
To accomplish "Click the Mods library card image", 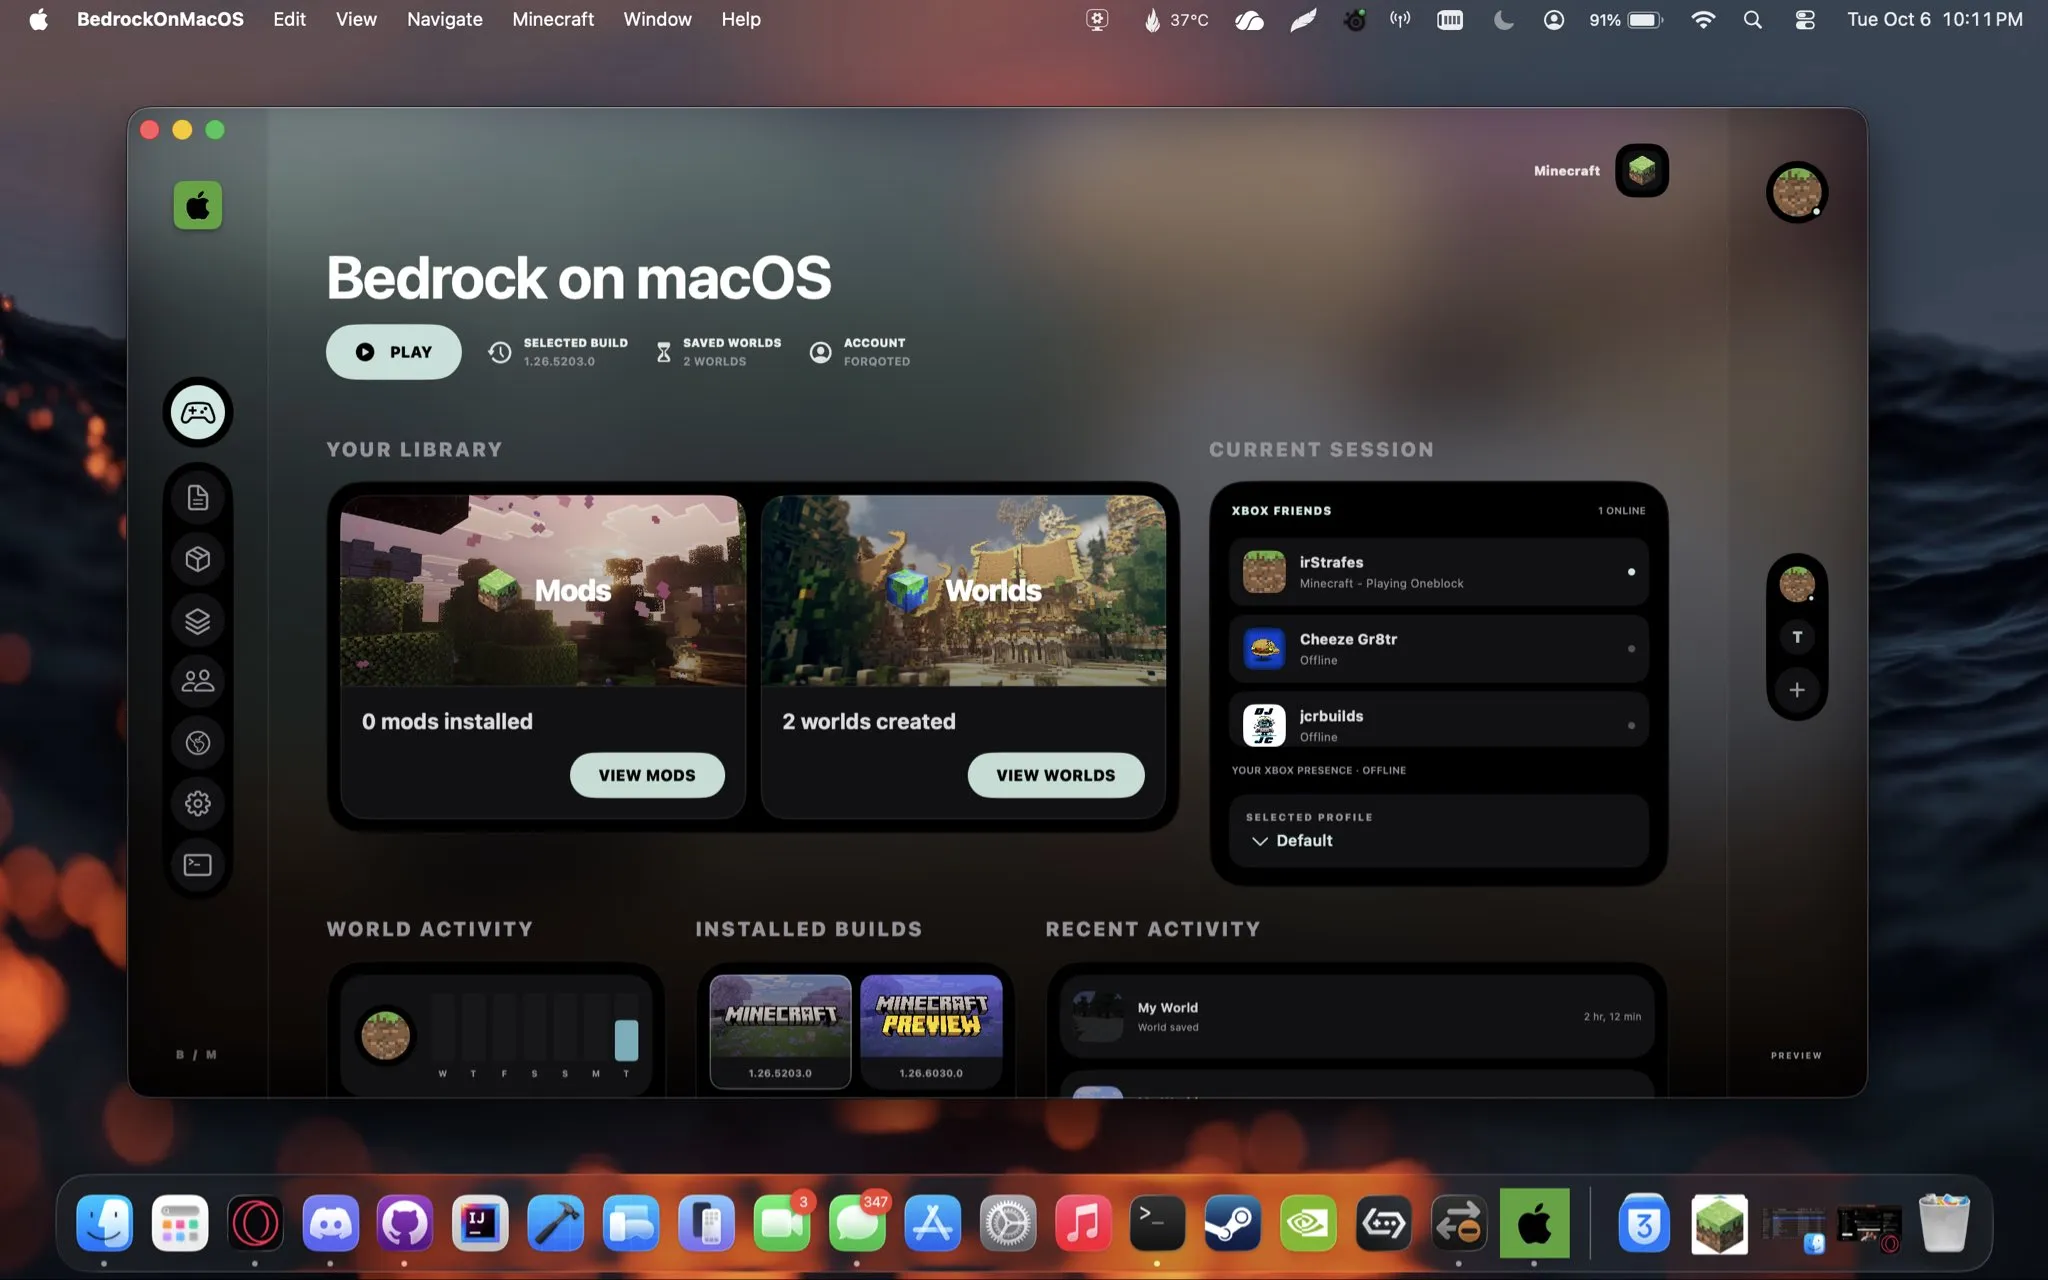I will (543, 590).
